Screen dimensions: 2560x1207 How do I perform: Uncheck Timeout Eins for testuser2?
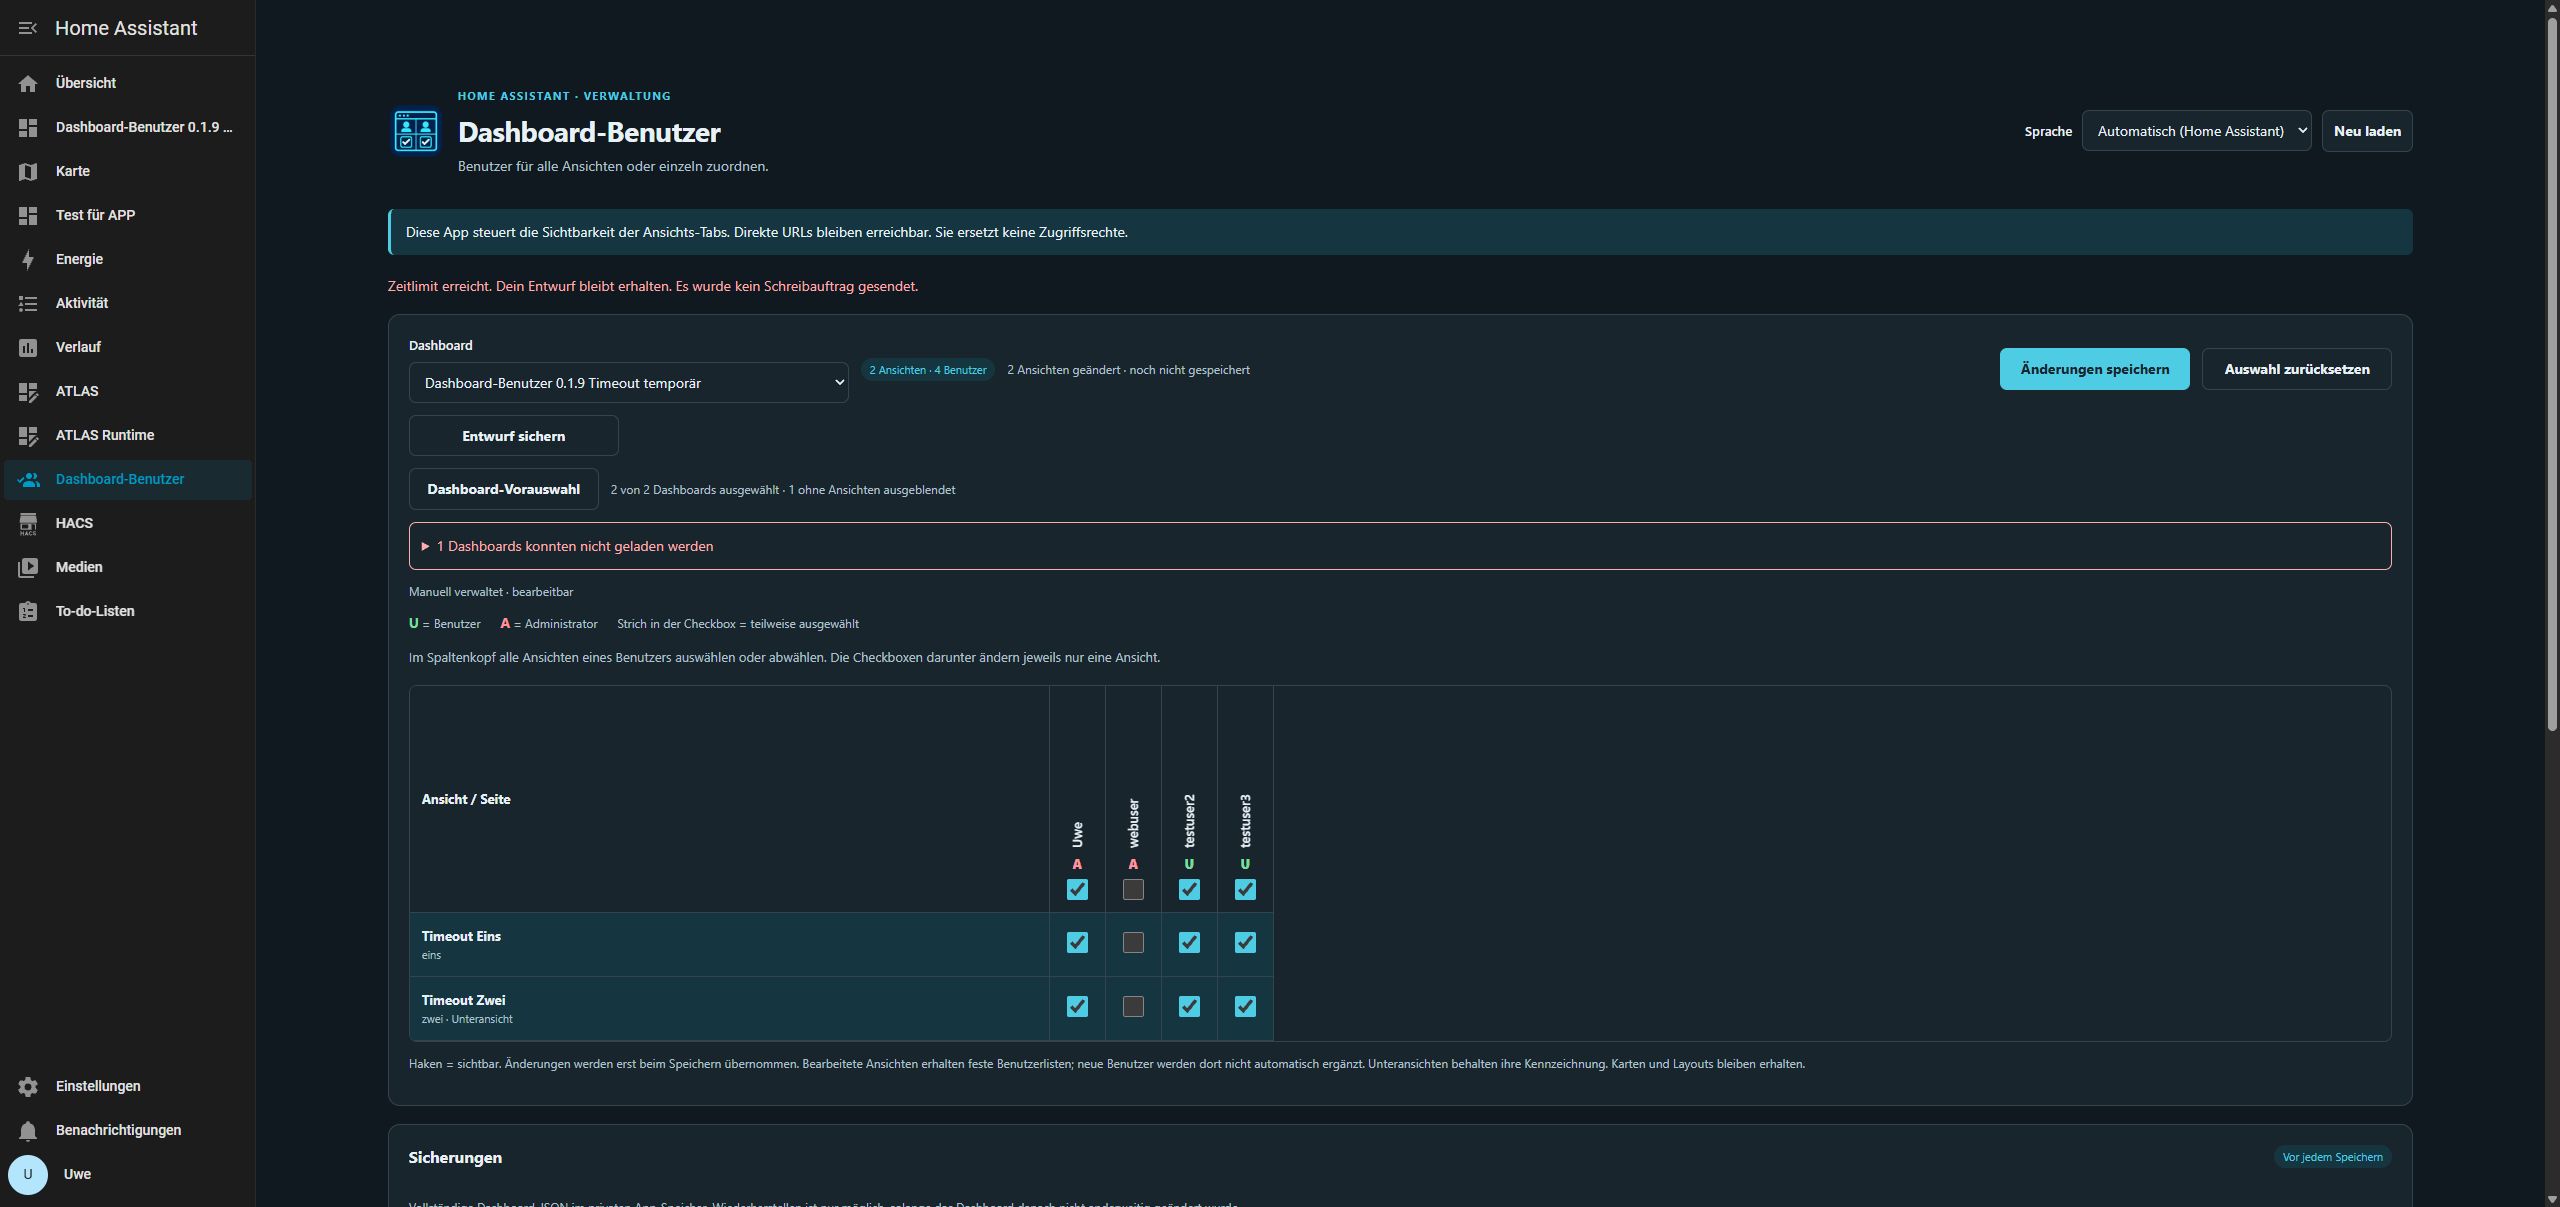click(1189, 942)
